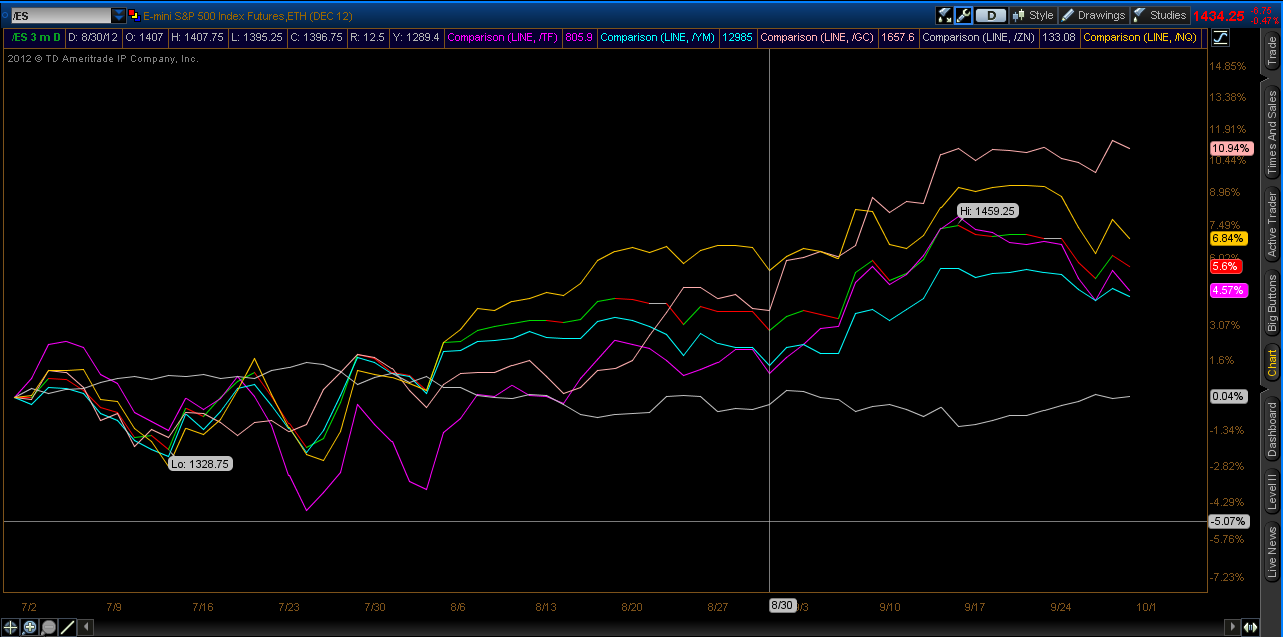Click Comparison (LINE, /ZN) label
The height and width of the screenshot is (637, 1283).
tap(979, 37)
